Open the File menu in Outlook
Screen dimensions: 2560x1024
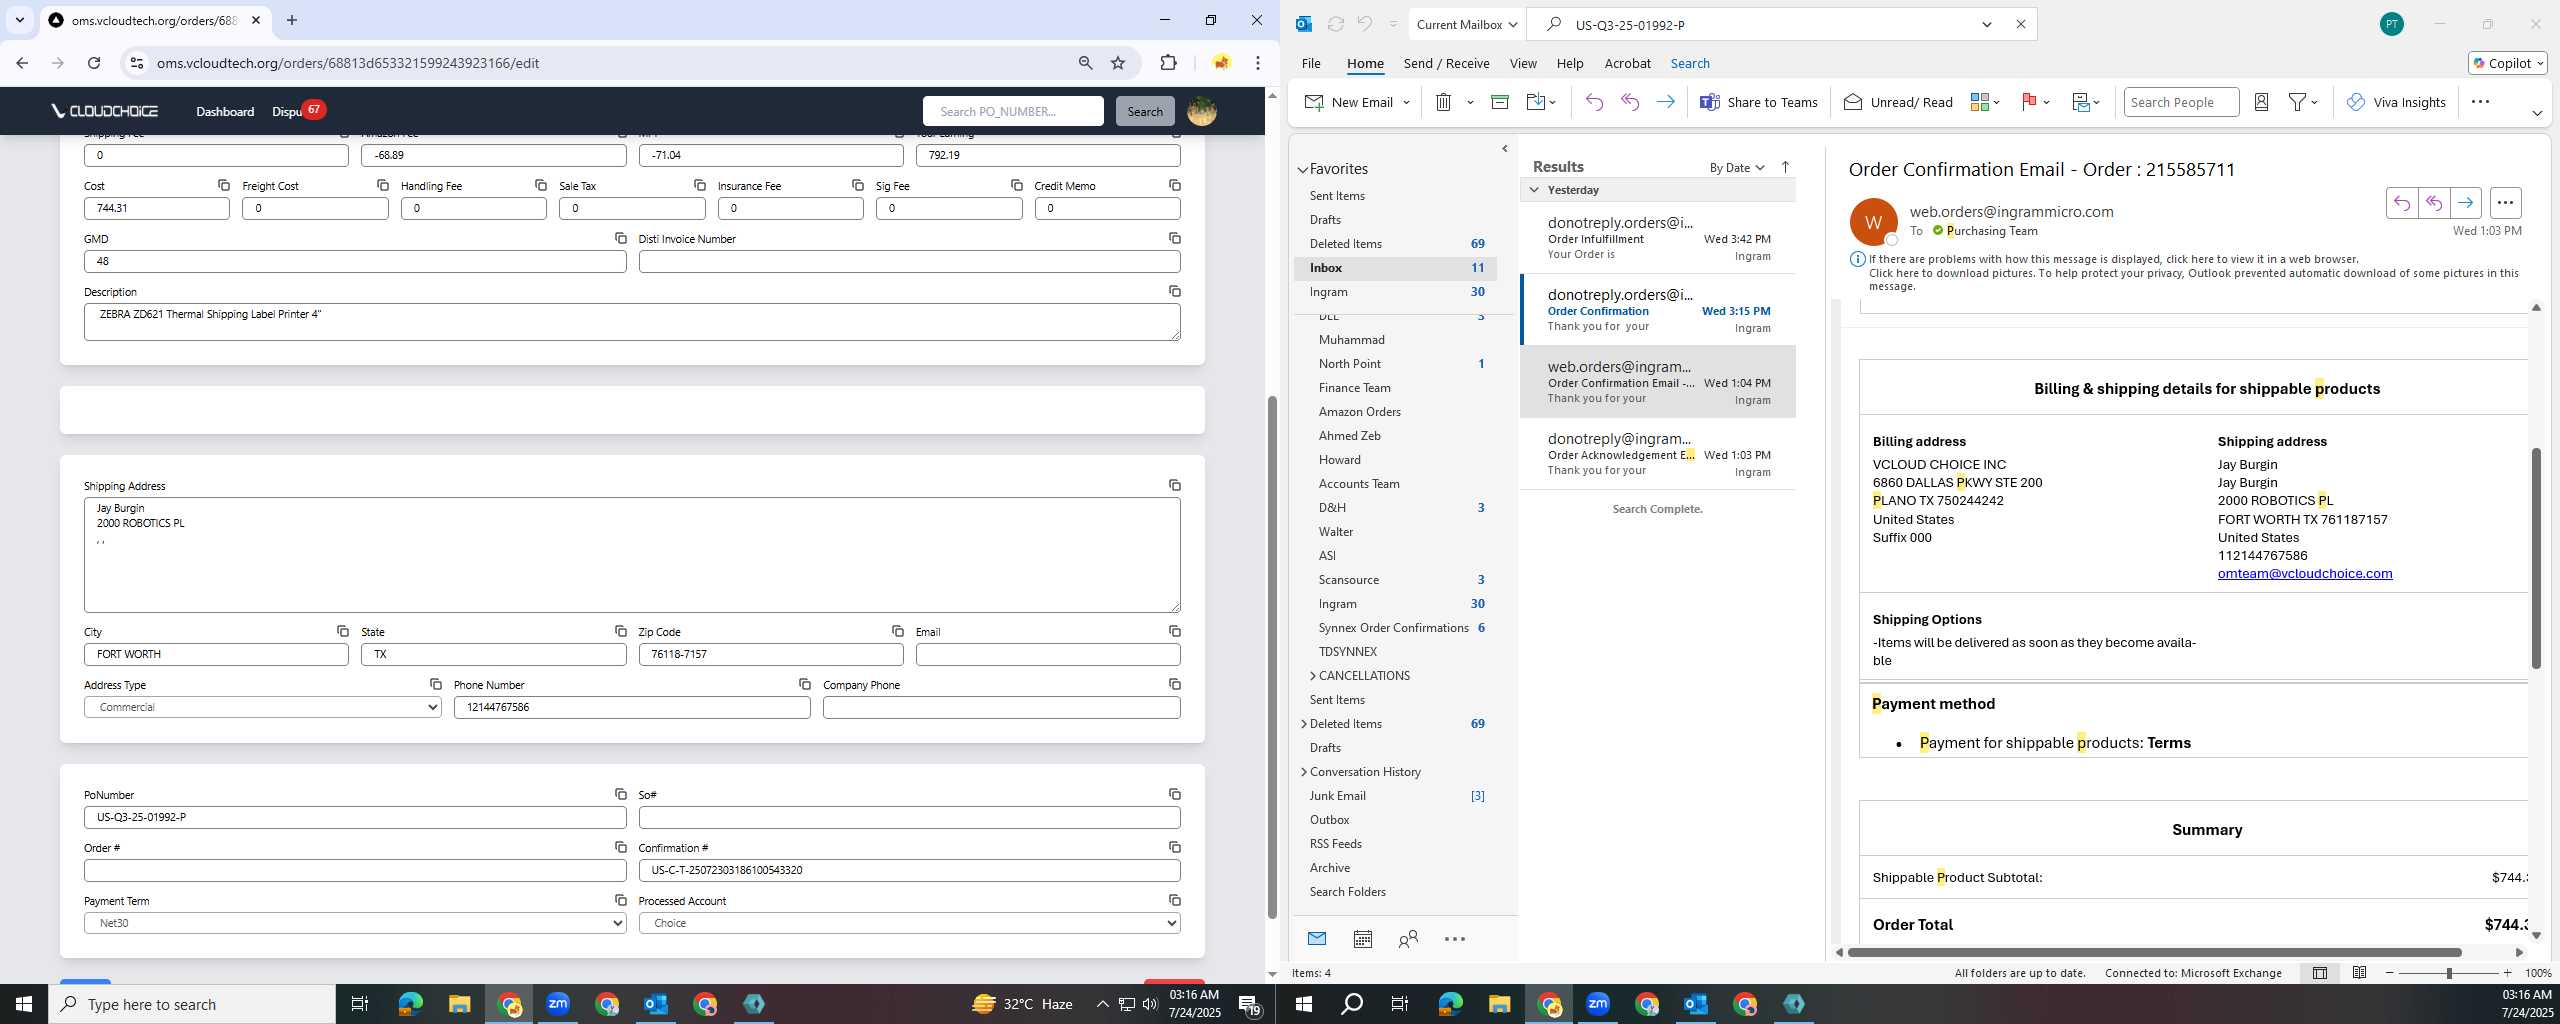[1310, 63]
